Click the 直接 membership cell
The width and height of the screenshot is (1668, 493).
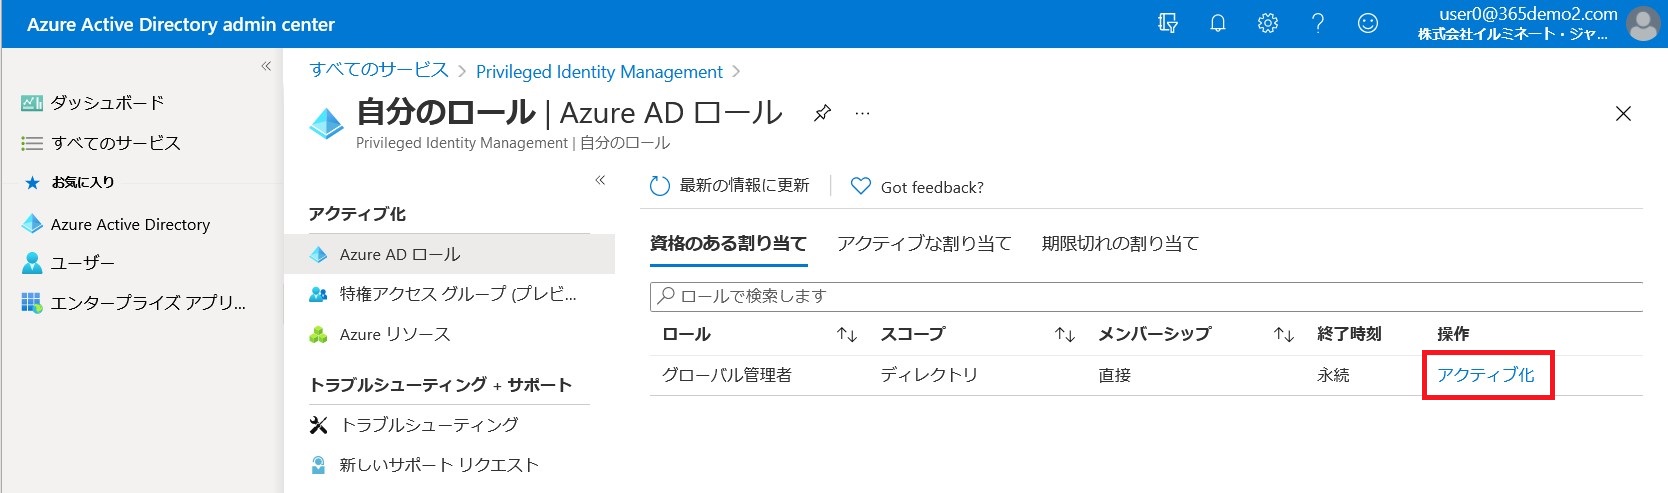tap(1114, 375)
